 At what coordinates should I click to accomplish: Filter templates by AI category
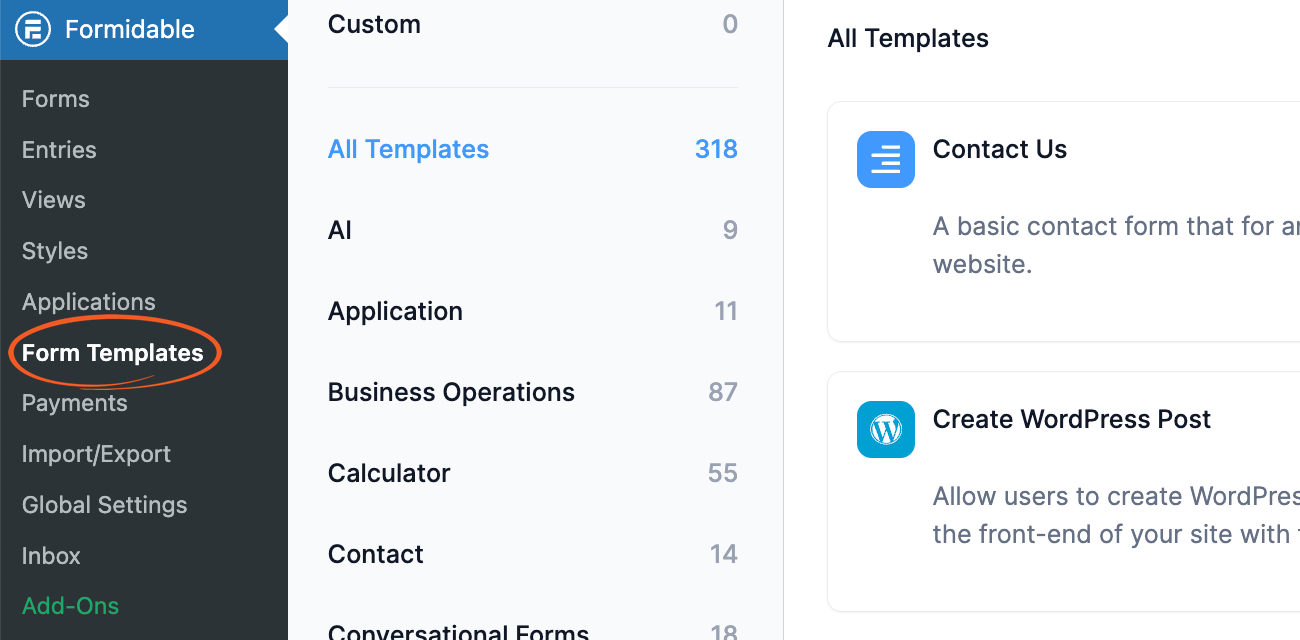tap(339, 230)
